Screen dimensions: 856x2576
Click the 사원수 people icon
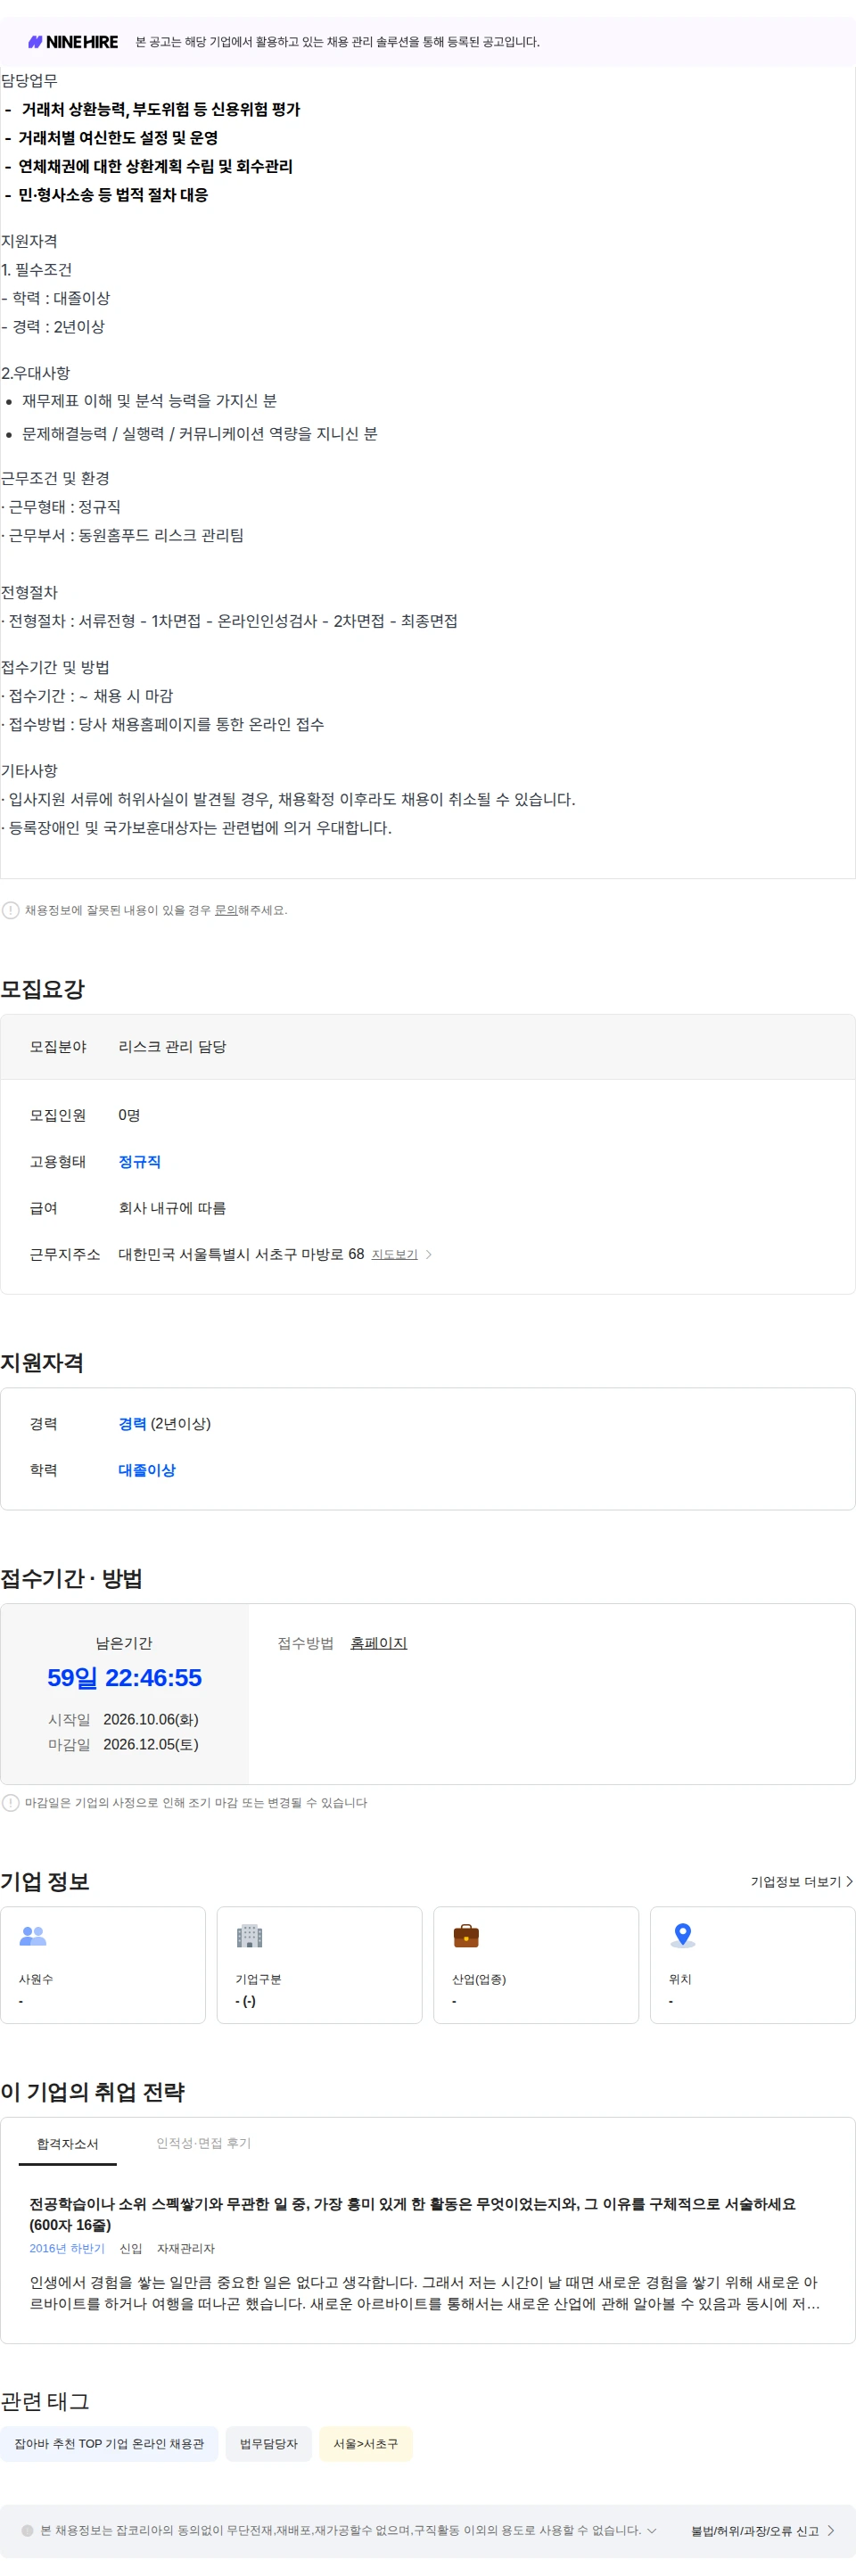(33, 1935)
